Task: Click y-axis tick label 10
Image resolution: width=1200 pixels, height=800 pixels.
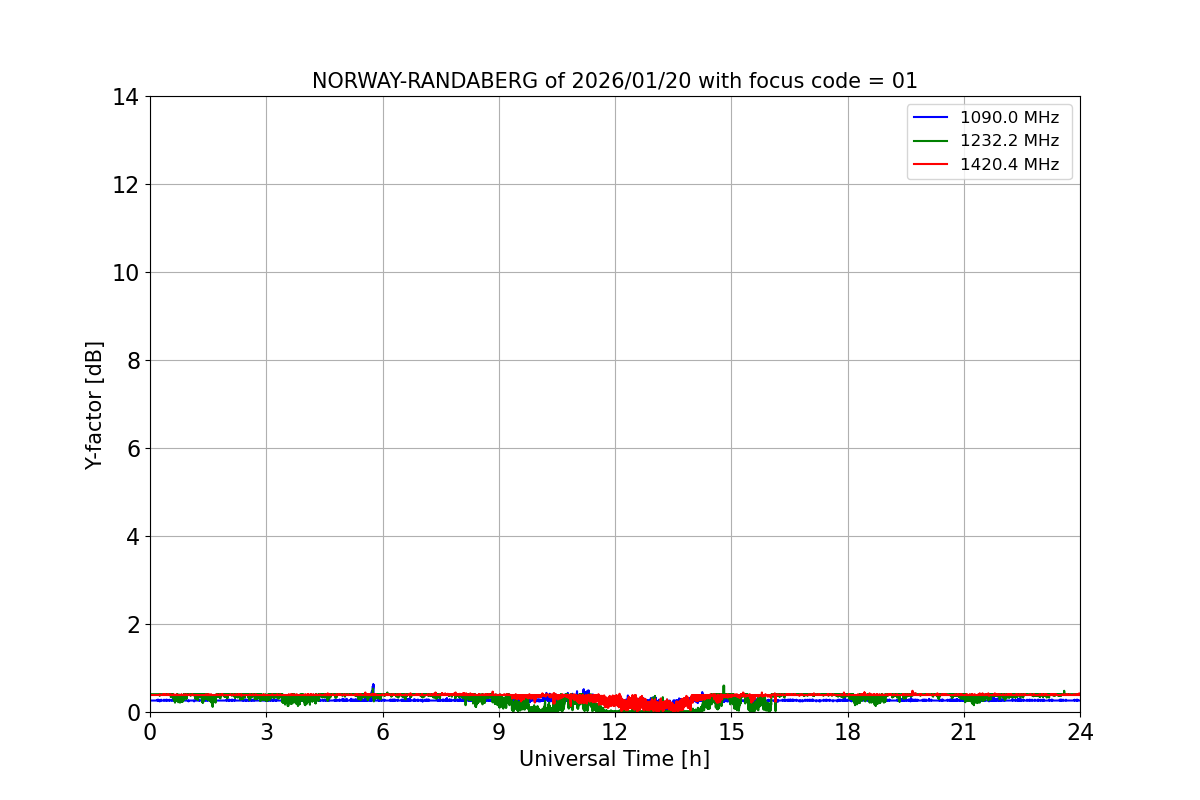Action: tap(125, 273)
